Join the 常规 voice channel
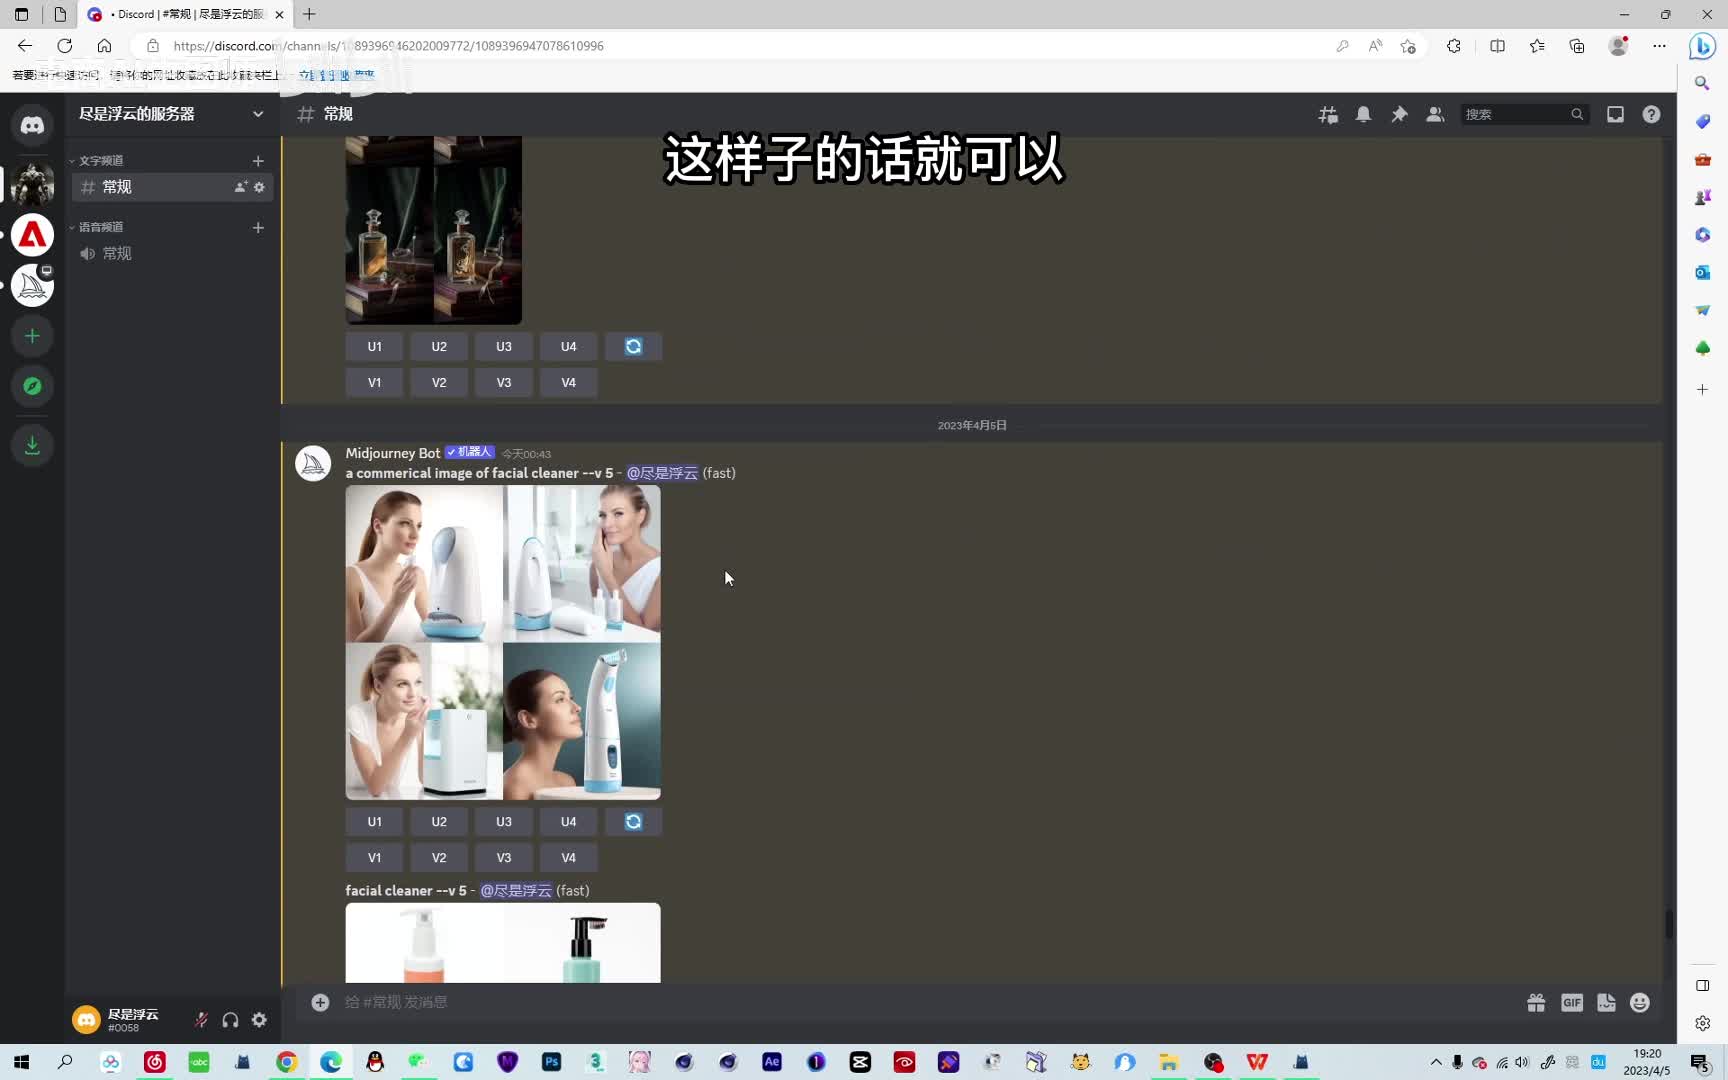This screenshot has height=1080, width=1728. pyautogui.click(x=117, y=254)
